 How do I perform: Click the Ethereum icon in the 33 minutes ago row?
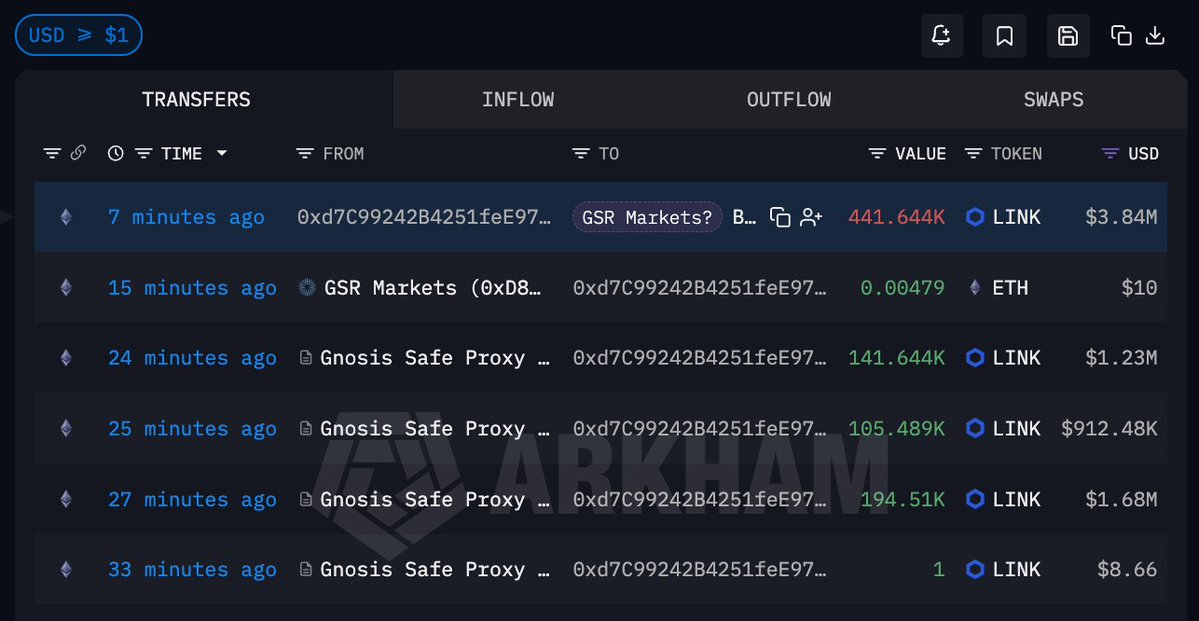click(x=66, y=570)
